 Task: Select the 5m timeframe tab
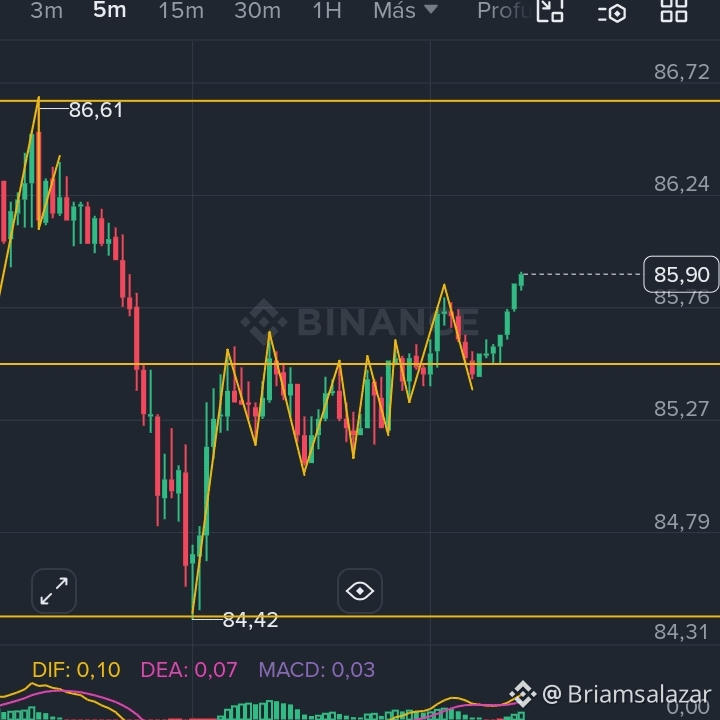[x=109, y=10]
